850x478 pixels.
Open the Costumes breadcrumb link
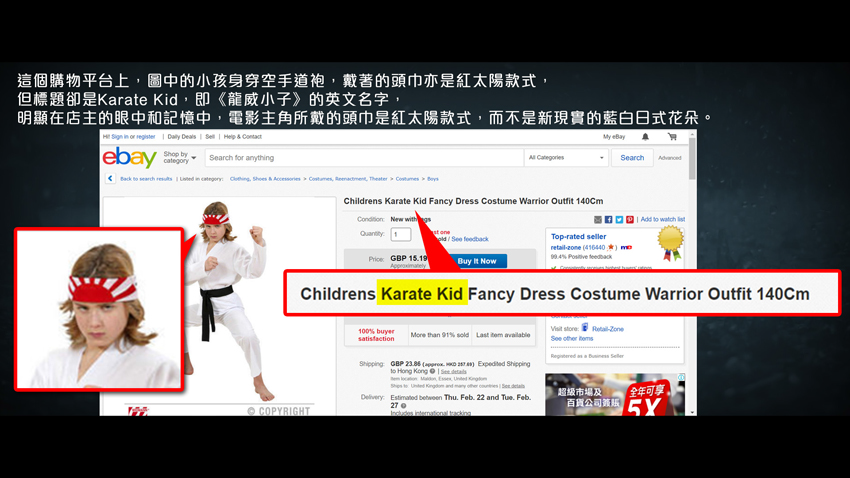pos(407,178)
